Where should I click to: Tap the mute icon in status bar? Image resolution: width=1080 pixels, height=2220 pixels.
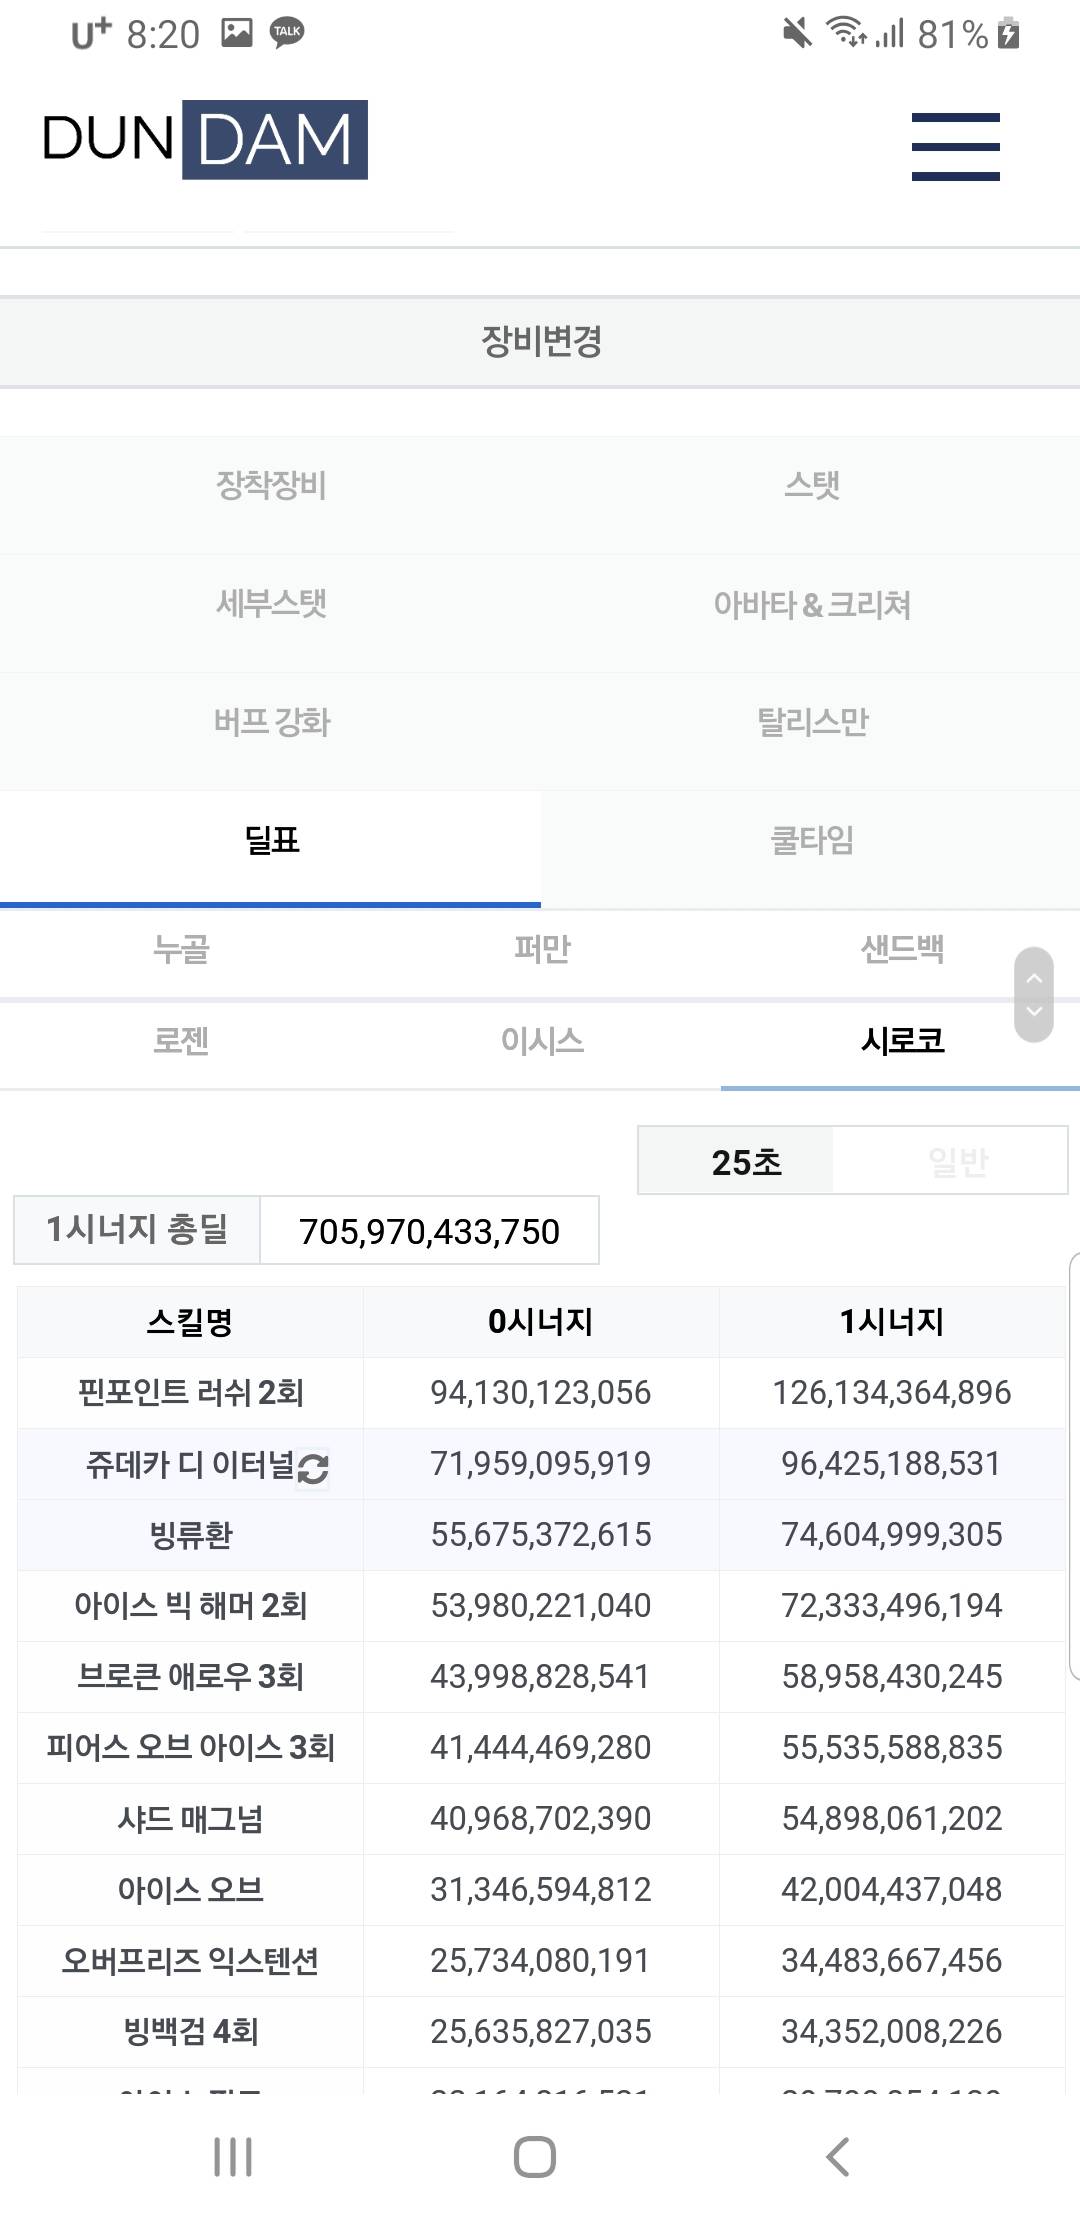(x=797, y=34)
